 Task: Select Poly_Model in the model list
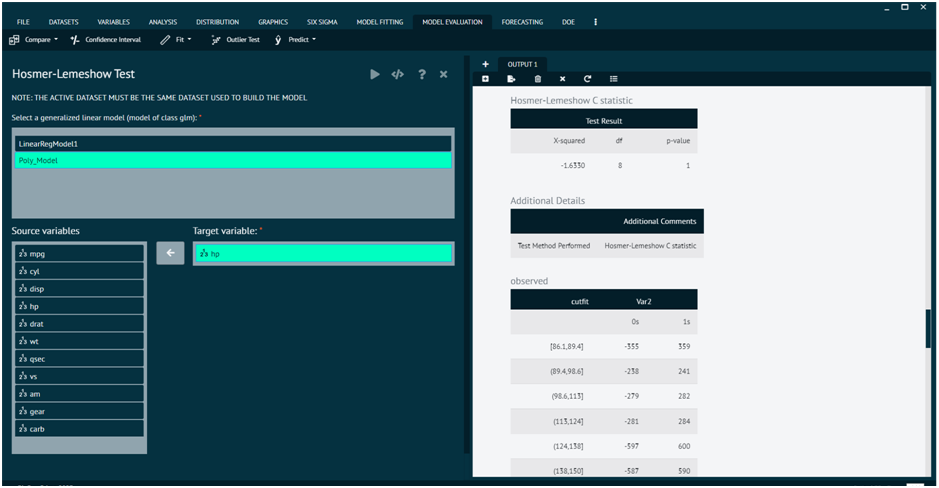[x=233, y=160]
